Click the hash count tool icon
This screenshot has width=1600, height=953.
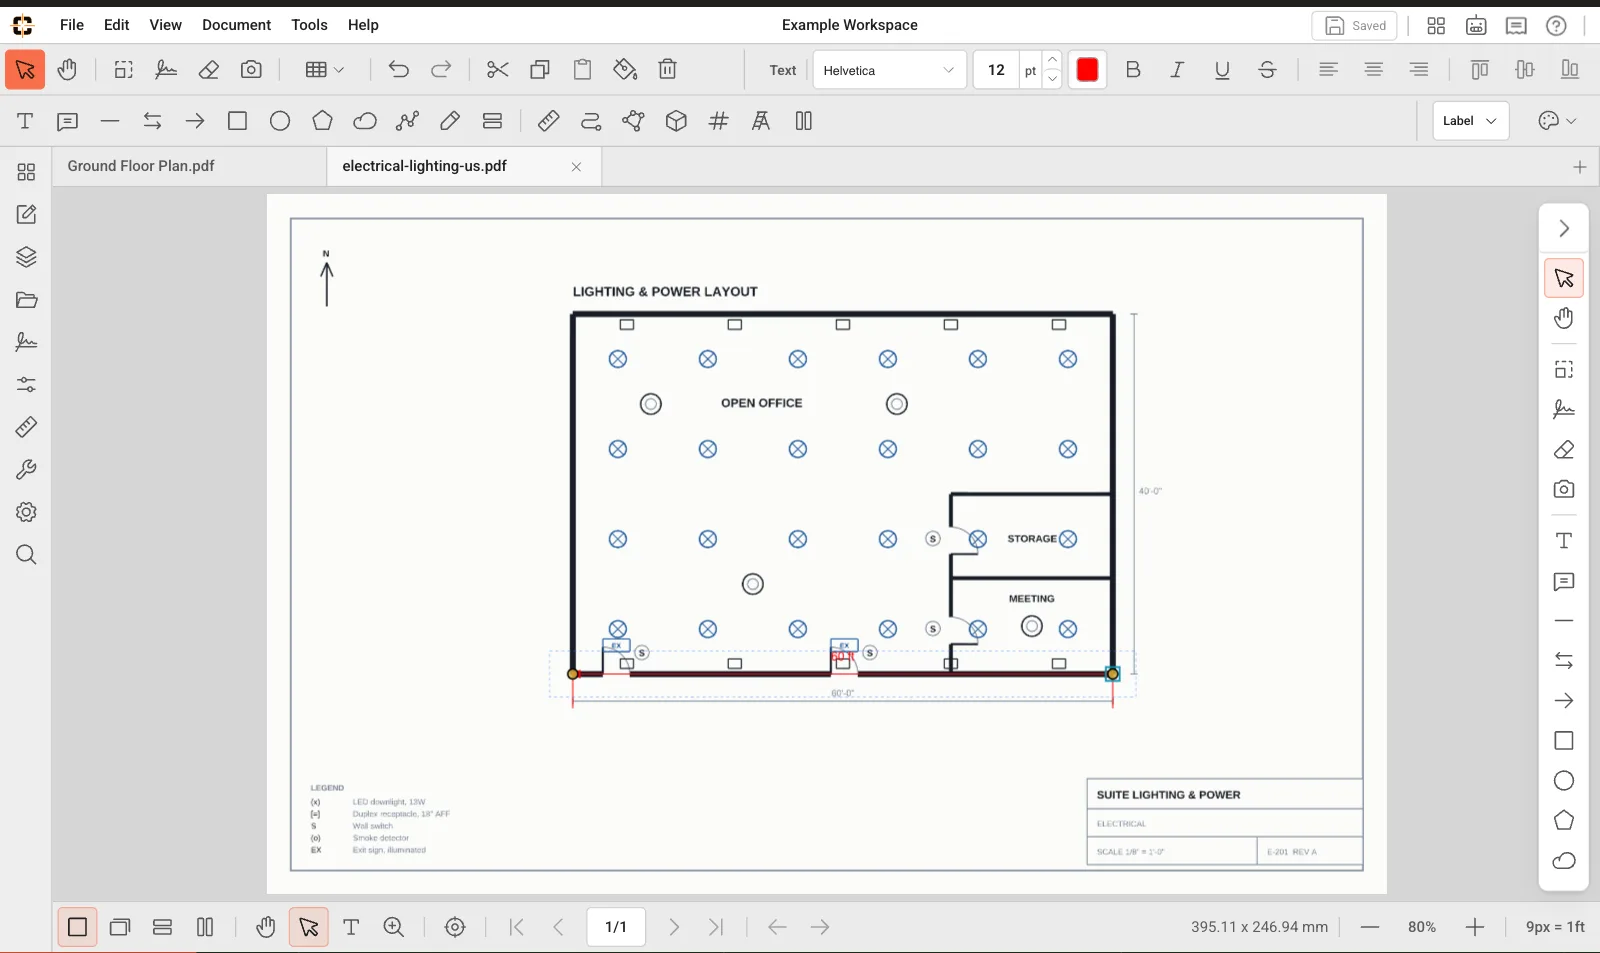point(718,121)
